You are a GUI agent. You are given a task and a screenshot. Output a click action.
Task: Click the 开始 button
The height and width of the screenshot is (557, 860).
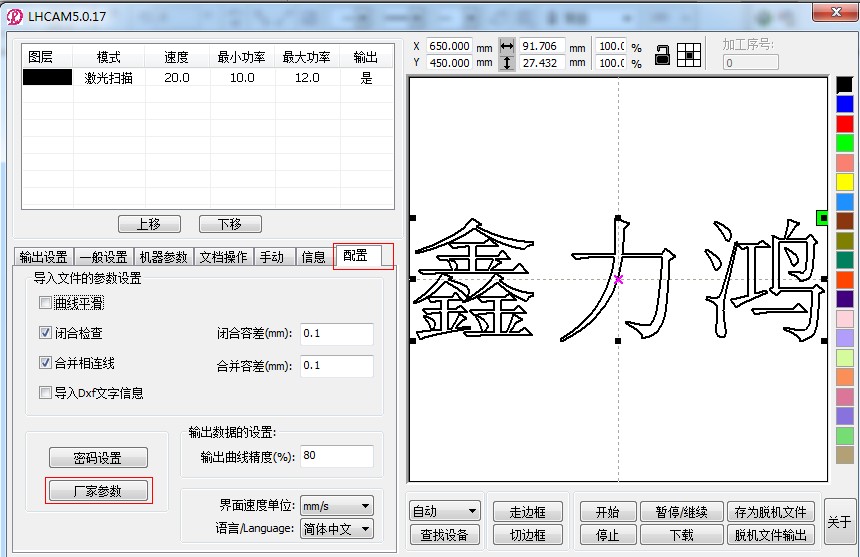click(x=607, y=512)
